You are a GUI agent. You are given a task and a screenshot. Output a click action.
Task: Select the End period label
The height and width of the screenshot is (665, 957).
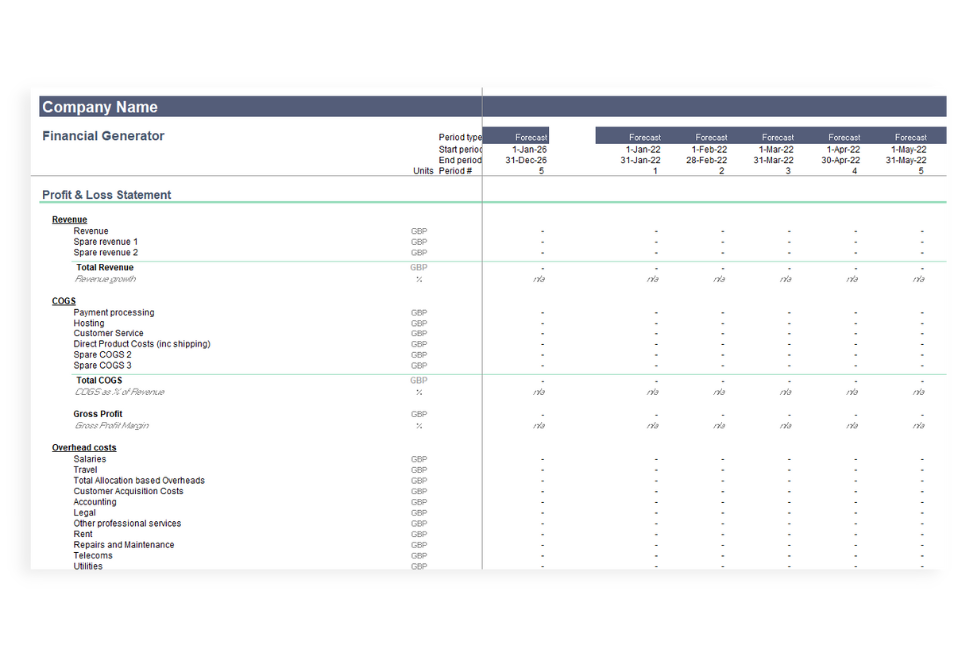(x=460, y=160)
